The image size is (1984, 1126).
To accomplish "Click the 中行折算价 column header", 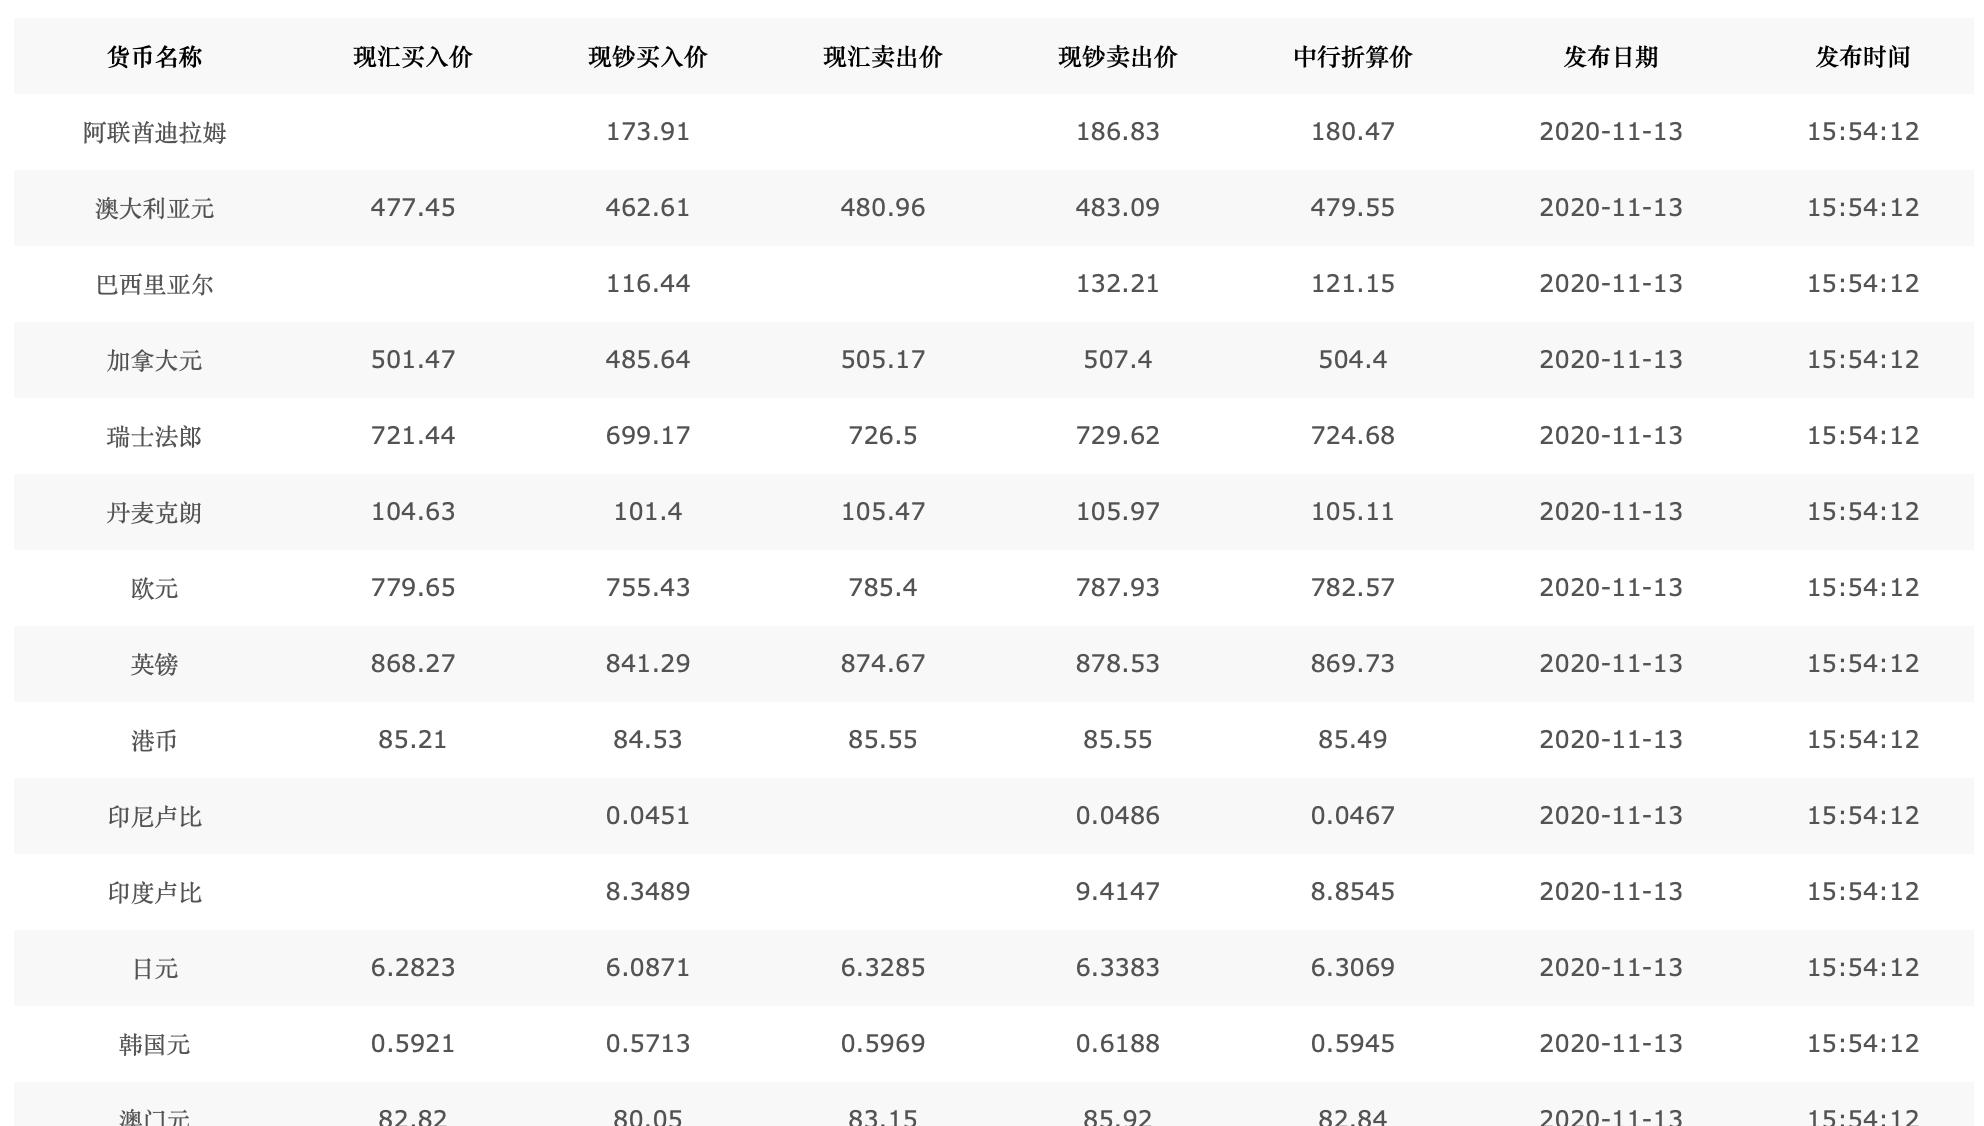I will coord(1353,57).
